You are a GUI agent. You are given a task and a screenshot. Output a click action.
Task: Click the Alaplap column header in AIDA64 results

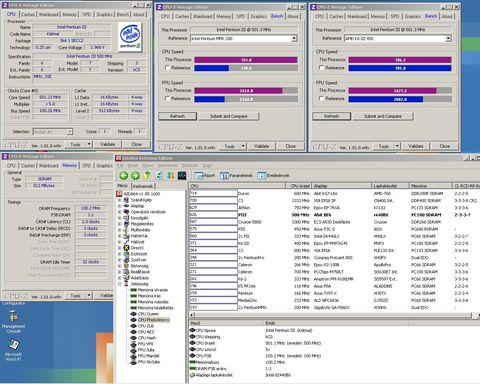[x=342, y=186]
